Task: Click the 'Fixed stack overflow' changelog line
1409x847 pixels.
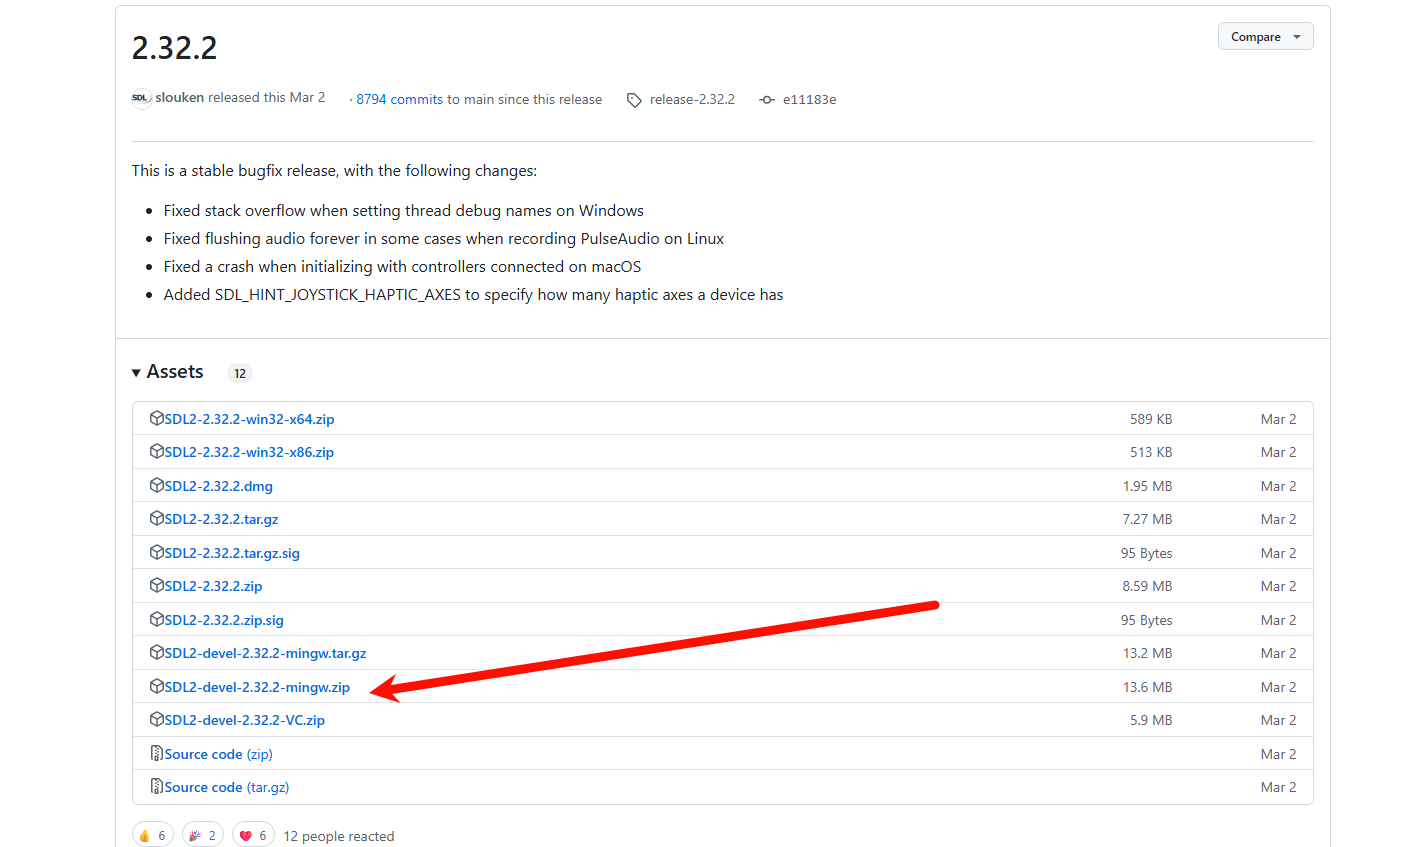Action: [x=404, y=210]
